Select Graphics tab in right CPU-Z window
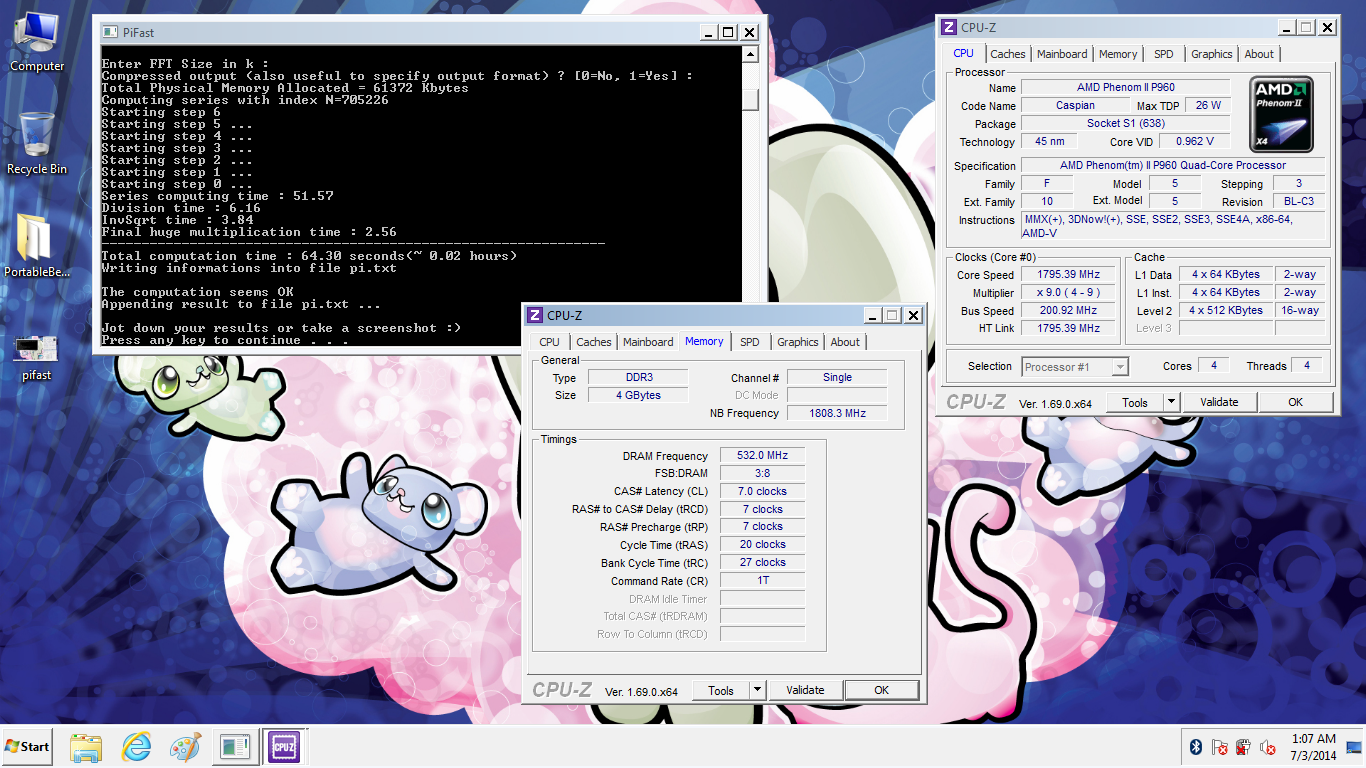Screen dimensions: 1366x768 [1211, 54]
